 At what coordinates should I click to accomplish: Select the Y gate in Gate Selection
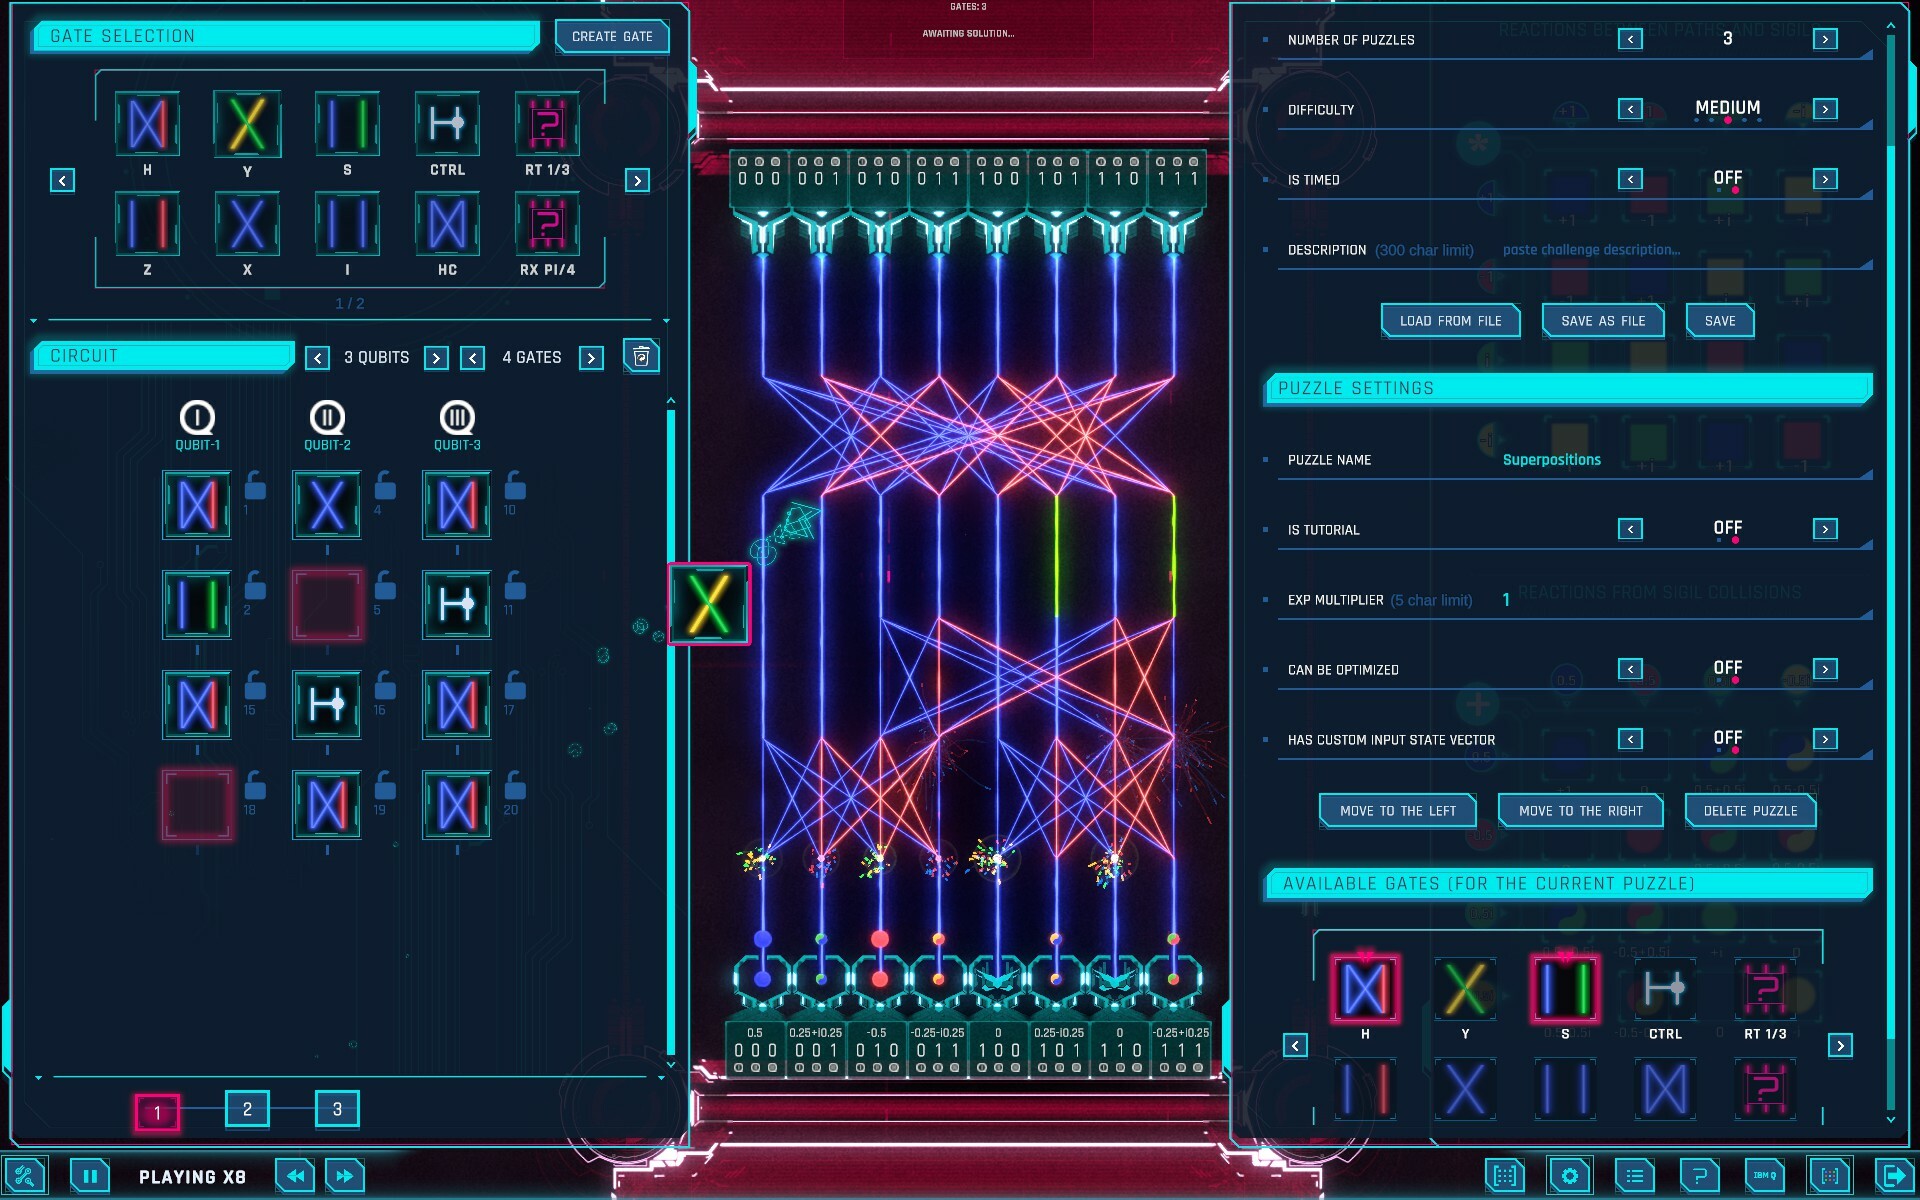click(x=247, y=124)
